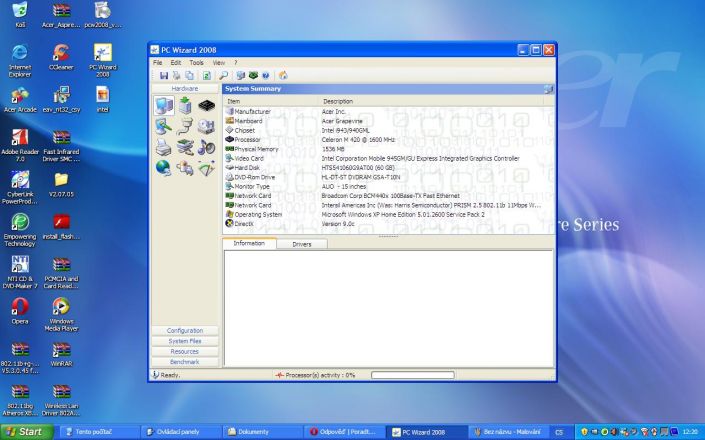This screenshot has height=440, width=705.
Task: Select the Drives disk icon
Action: [206, 126]
